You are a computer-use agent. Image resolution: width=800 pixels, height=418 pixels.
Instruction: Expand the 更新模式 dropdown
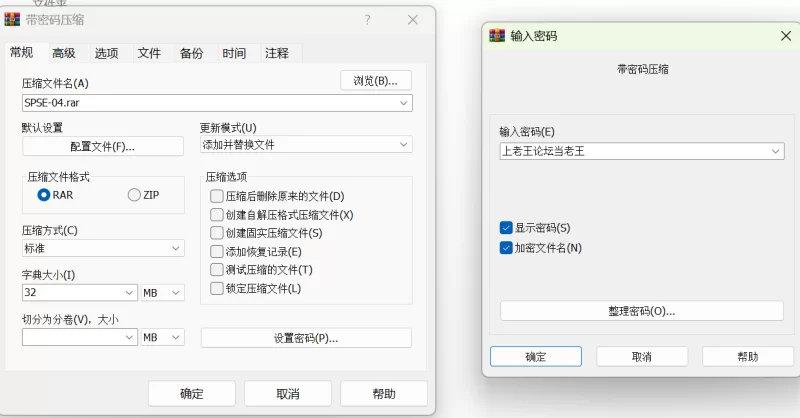404,145
